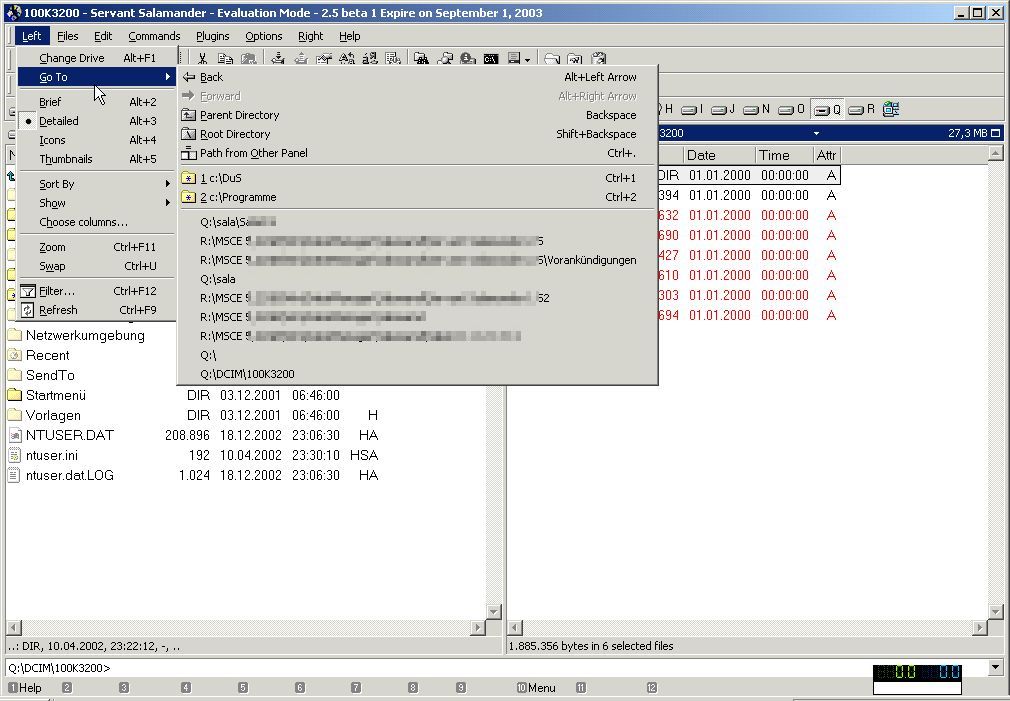Choose Root Directory in the submenu
Screen dimensions: 1010x701
[x=417, y=134]
